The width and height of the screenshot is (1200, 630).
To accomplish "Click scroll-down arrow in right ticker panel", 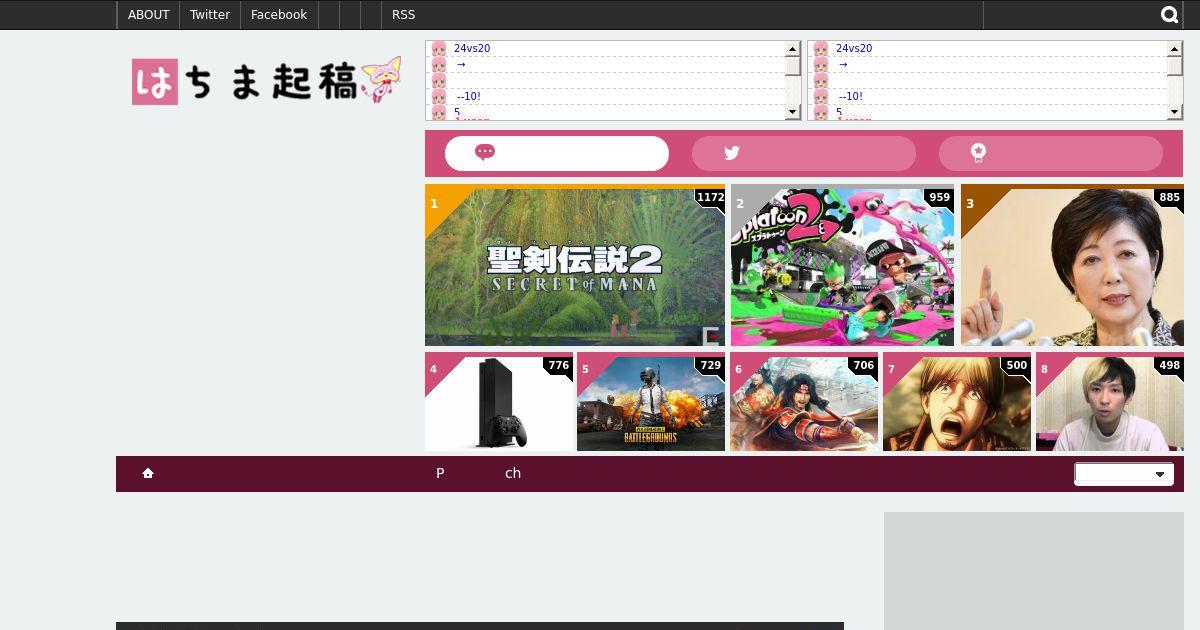I will pyautogui.click(x=1174, y=112).
